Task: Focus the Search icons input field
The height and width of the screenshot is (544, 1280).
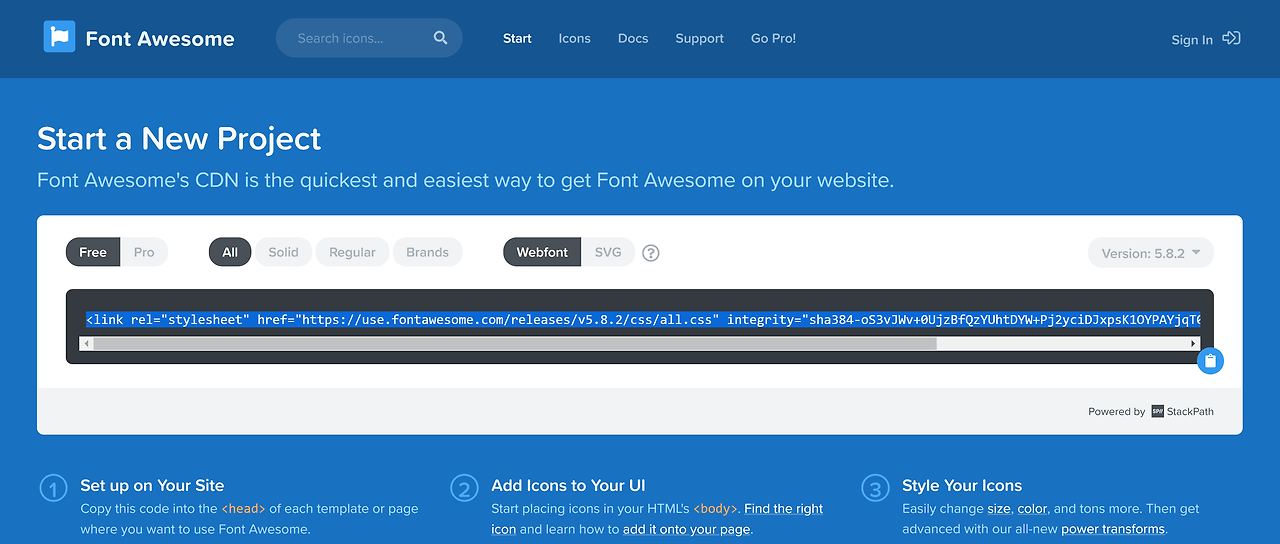Action: click(x=369, y=38)
